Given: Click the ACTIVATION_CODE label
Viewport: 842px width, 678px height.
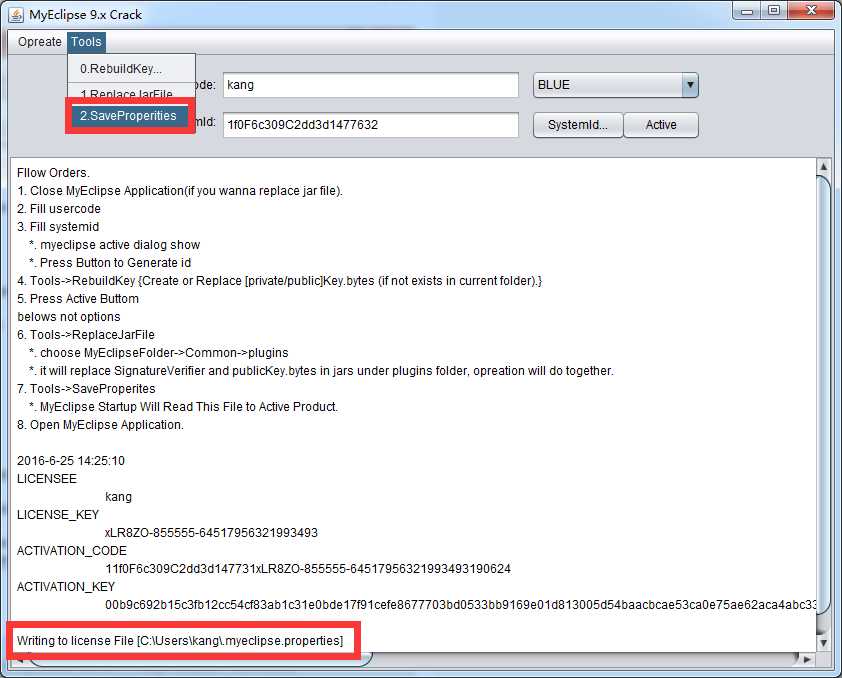Looking at the screenshot, I should 72,551.
